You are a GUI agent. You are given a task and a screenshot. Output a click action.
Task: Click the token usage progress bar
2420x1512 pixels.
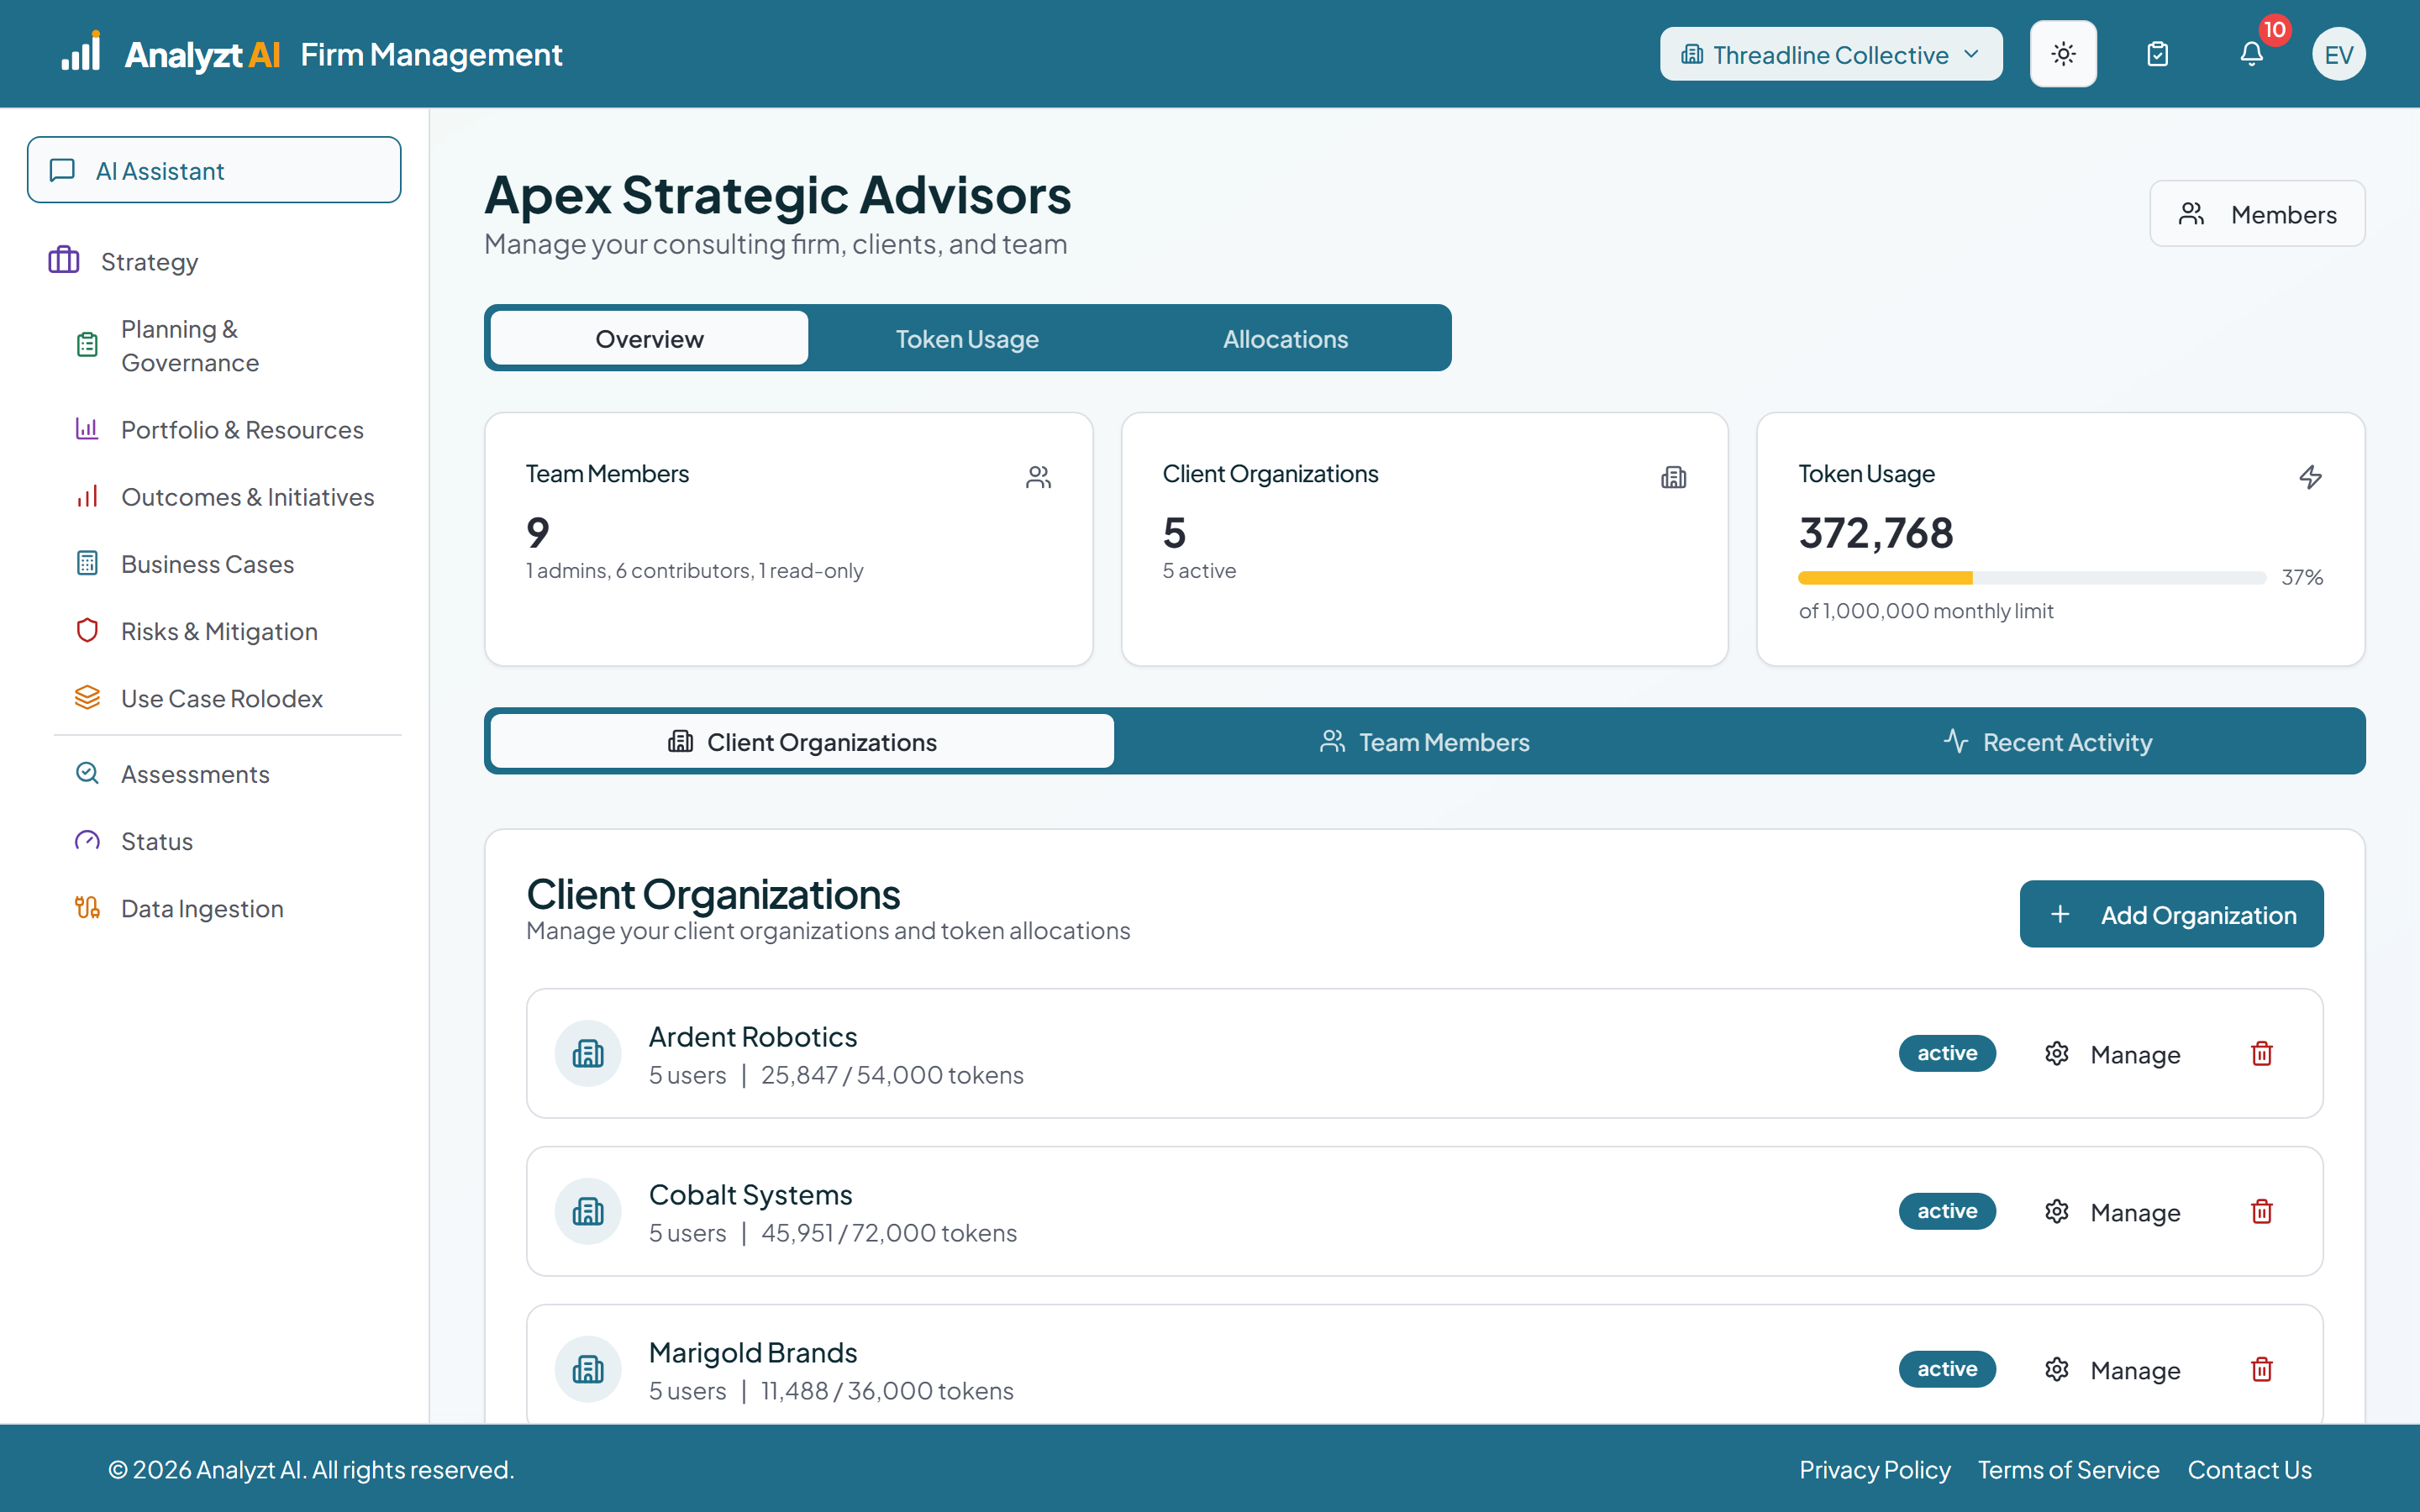[2031, 577]
